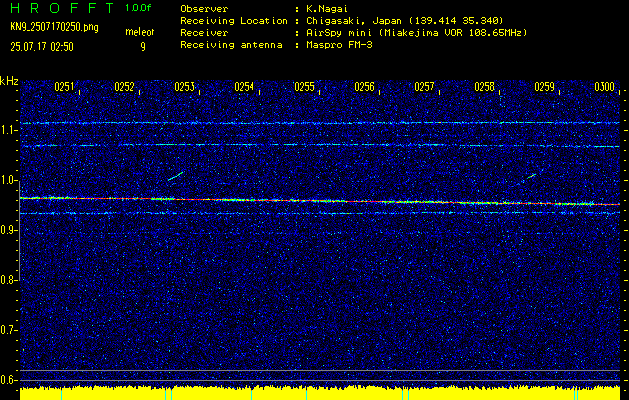Screen dimensions: 629x400
Task: Click the meteor count label text
Action: click(140, 32)
